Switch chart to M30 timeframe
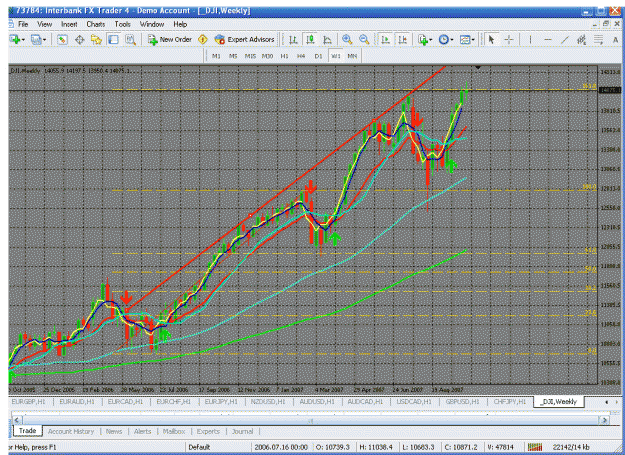The width and height of the screenshot is (625, 455). pos(267,56)
